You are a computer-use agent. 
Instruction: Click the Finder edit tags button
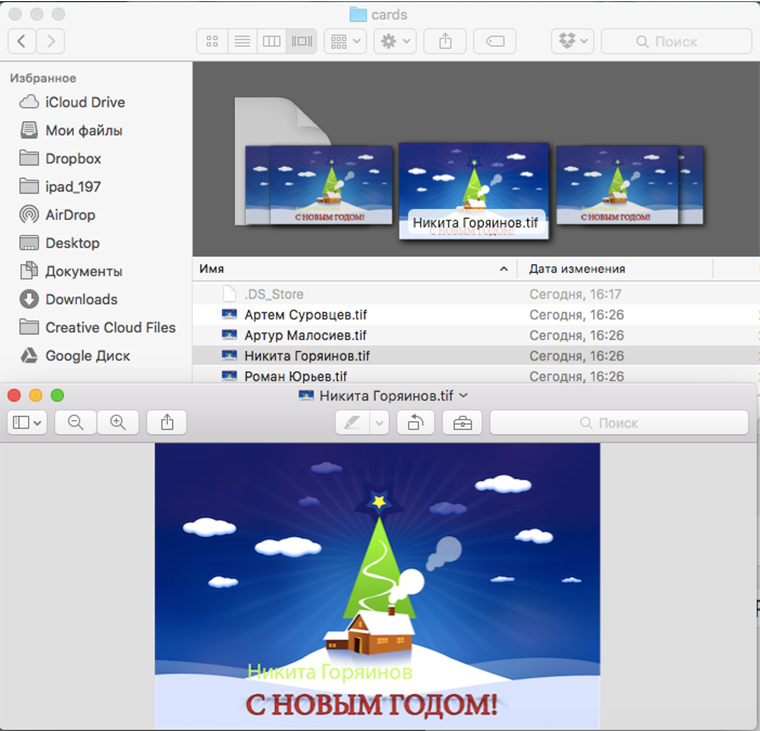pyautogui.click(x=494, y=41)
